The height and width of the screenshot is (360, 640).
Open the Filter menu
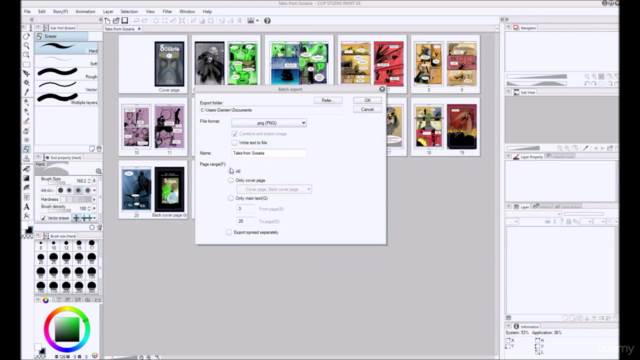(x=167, y=11)
